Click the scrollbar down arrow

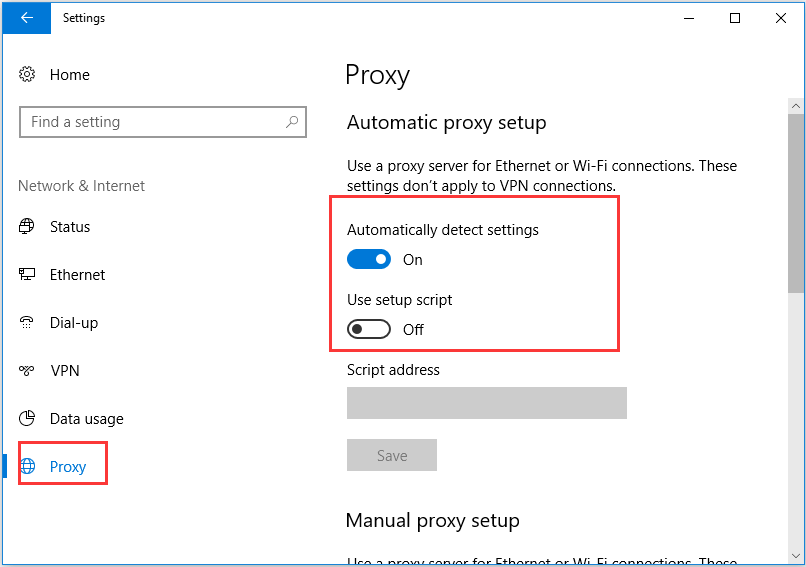coord(796,556)
